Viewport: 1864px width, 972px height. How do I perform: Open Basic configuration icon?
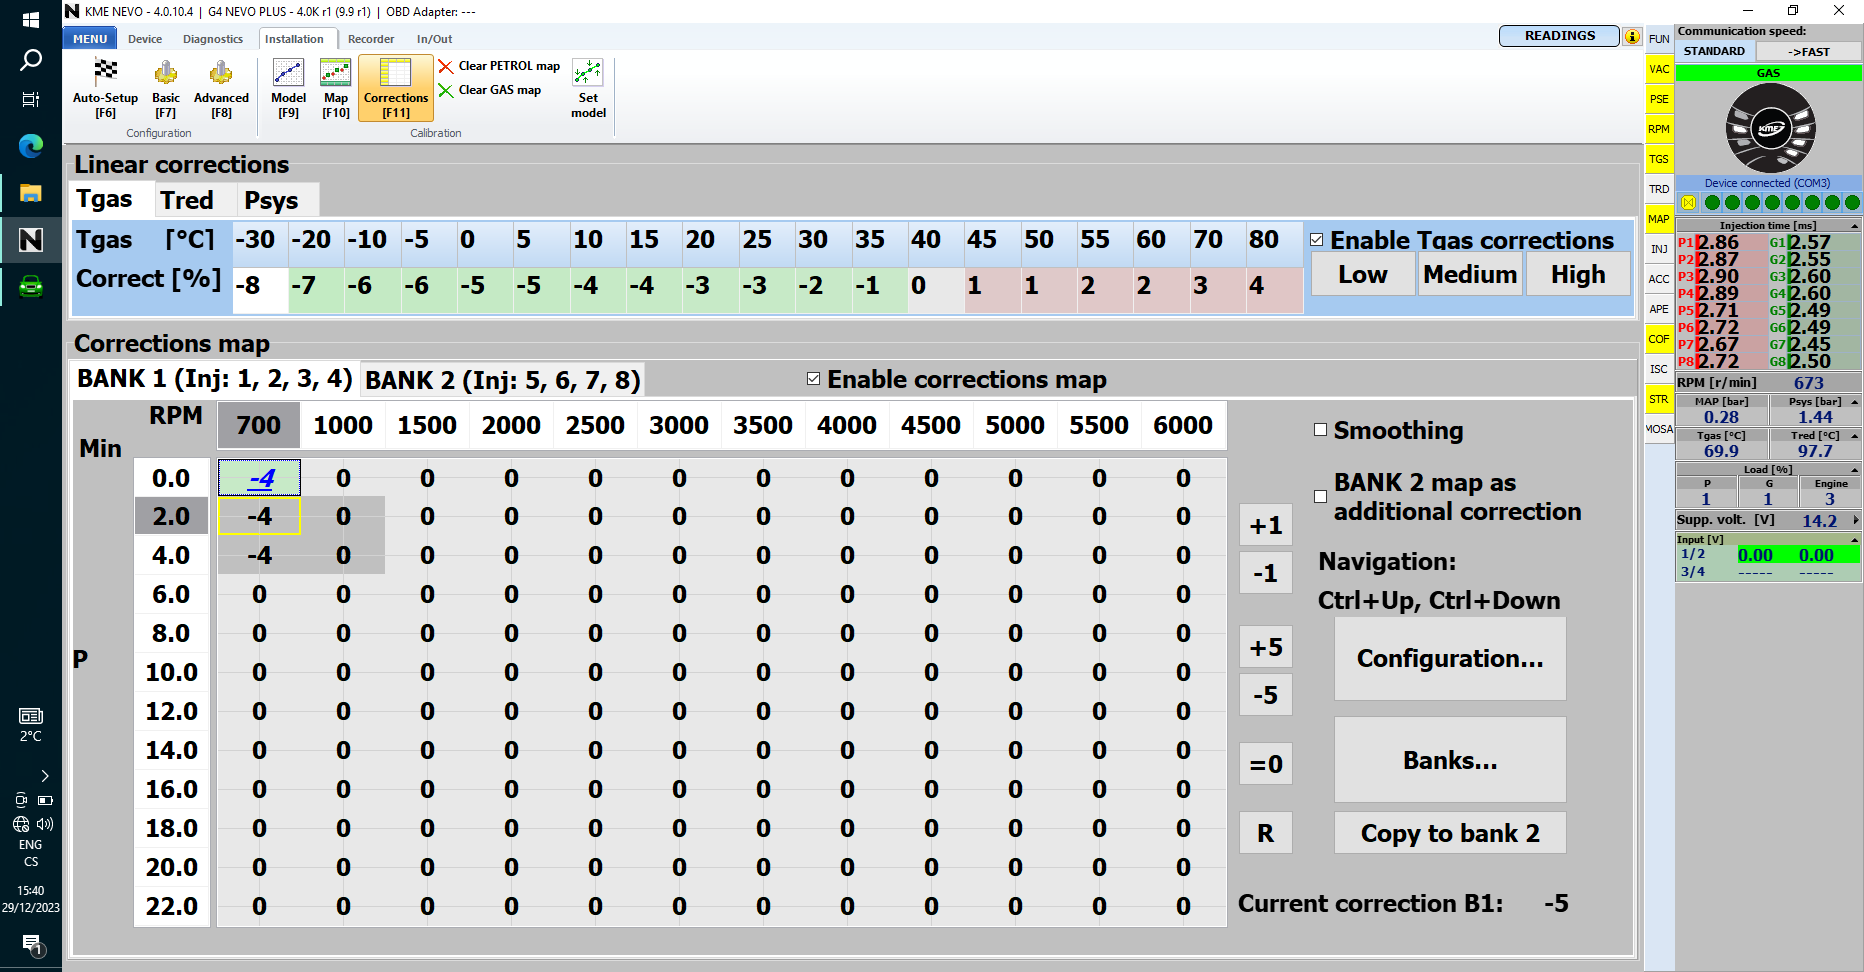pos(166,74)
